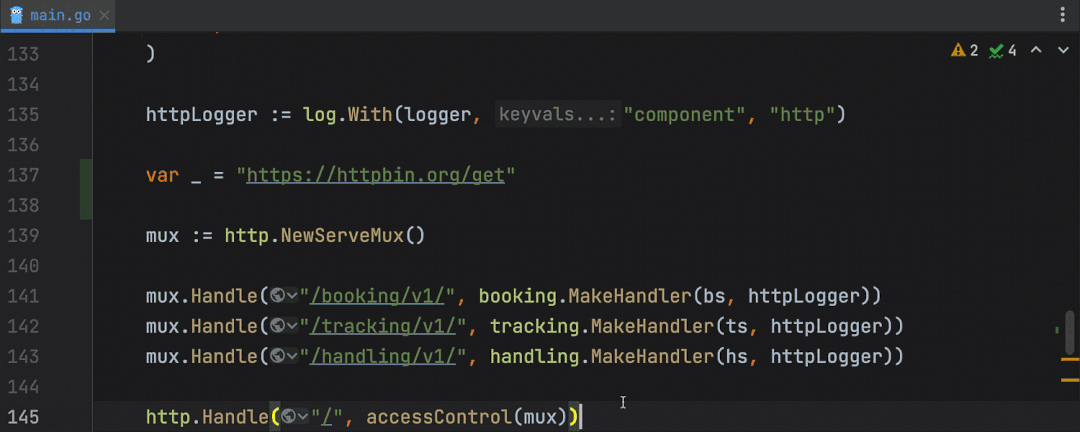1080x432 pixels.
Task: Click the keyvals... parameter hint
Action: (x=558, y=114)
